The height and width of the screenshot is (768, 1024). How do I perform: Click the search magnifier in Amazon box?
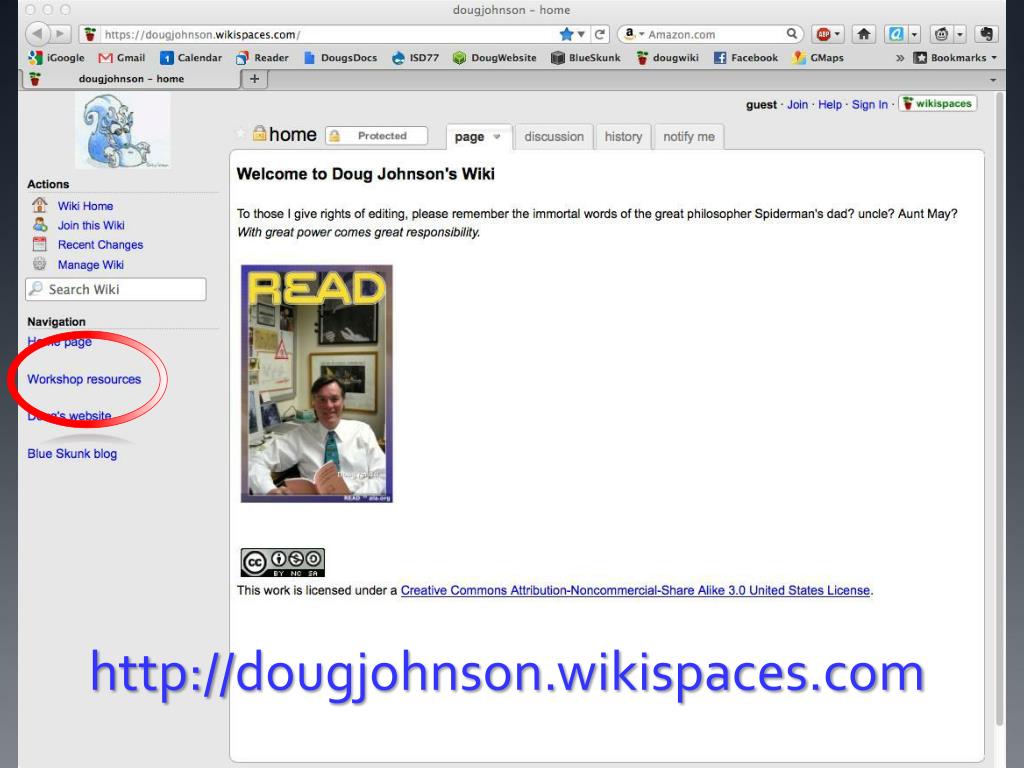tap(792, 33)
